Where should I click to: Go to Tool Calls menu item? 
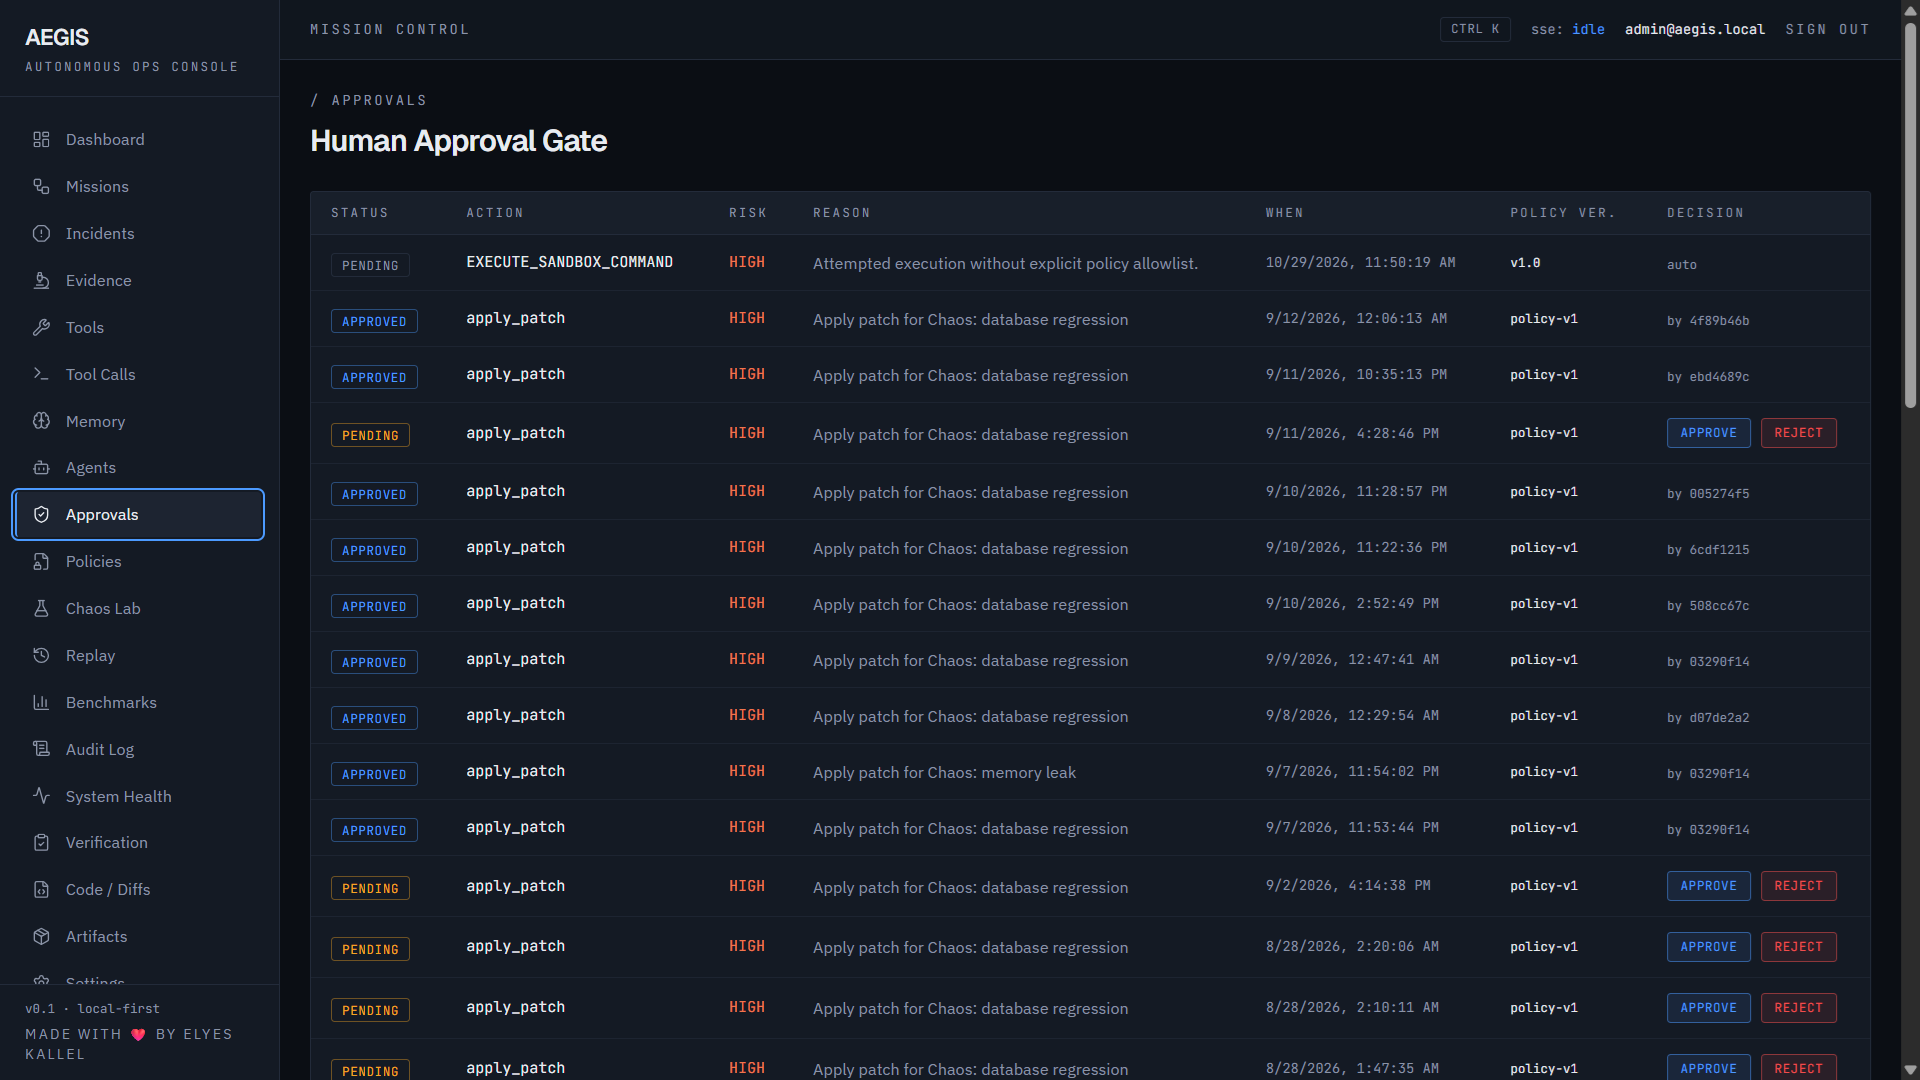(138, 374)
